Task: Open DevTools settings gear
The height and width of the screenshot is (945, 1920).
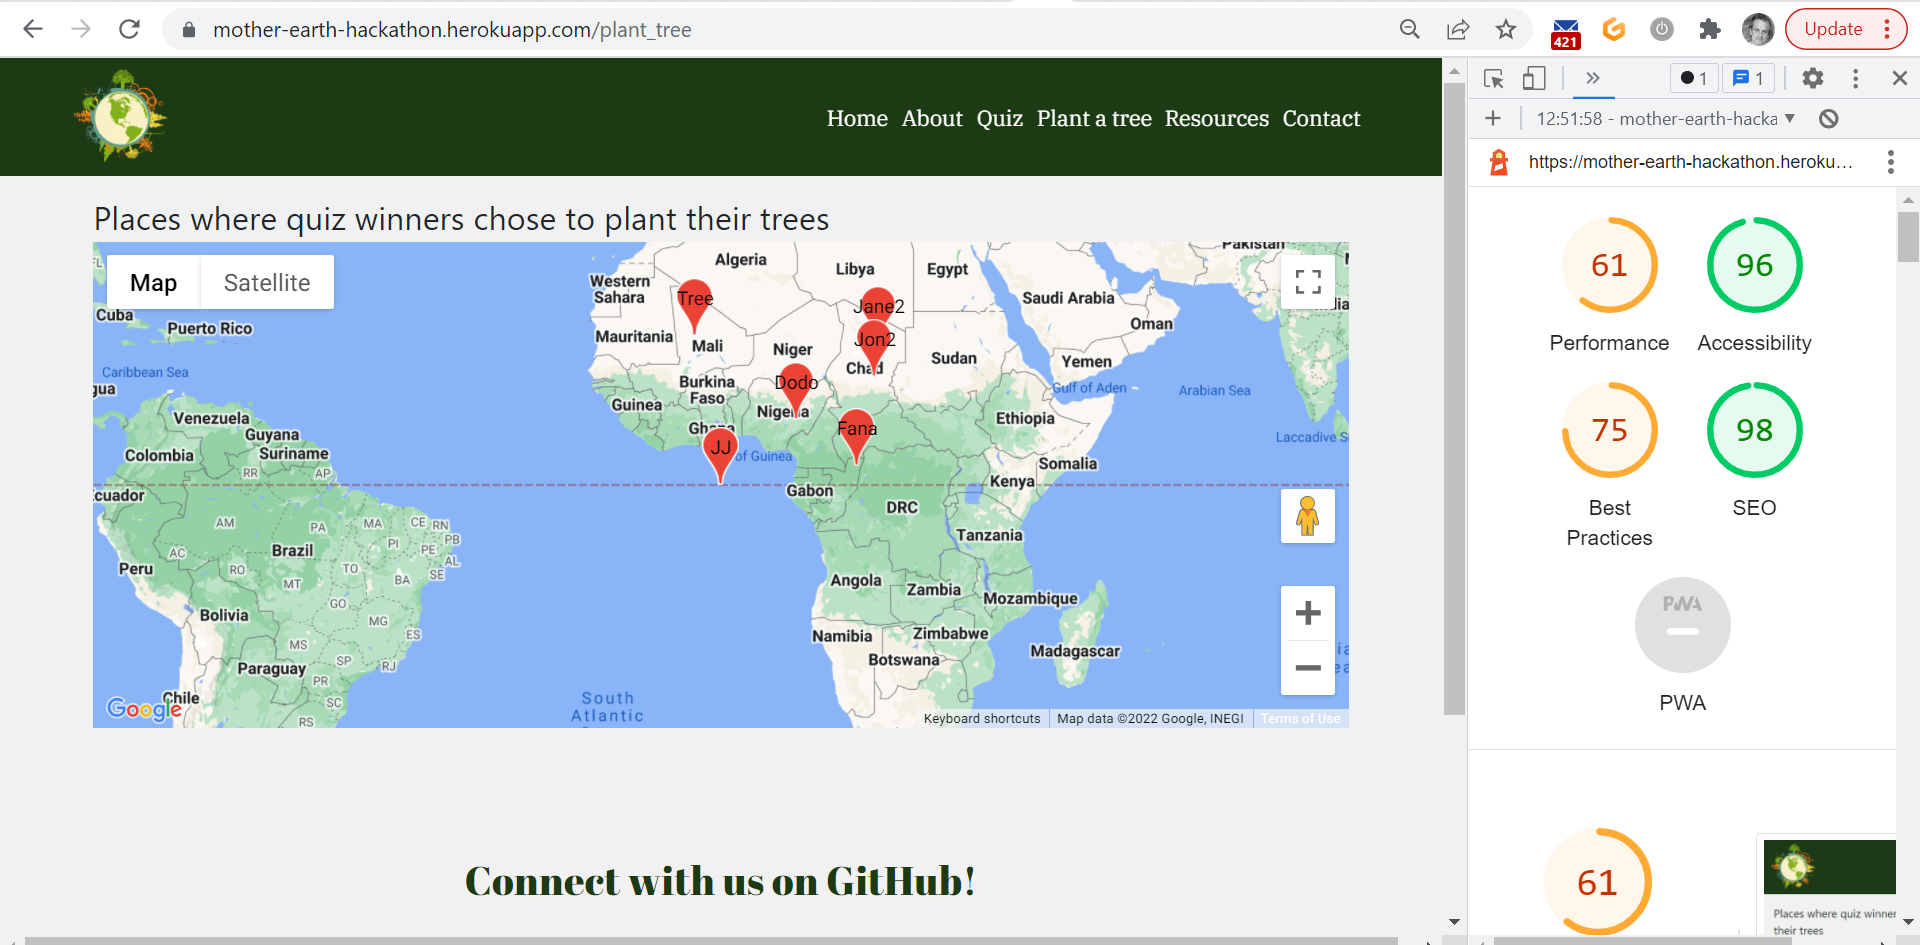Action: 1813,78
